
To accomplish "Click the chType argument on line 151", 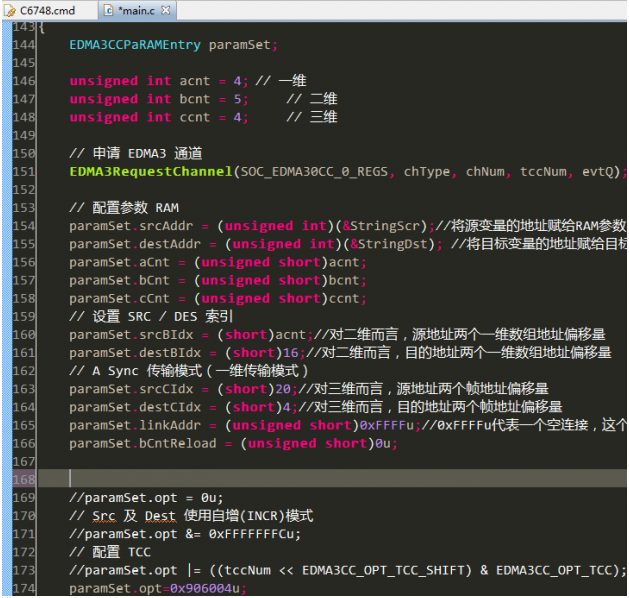I will 427,172.
